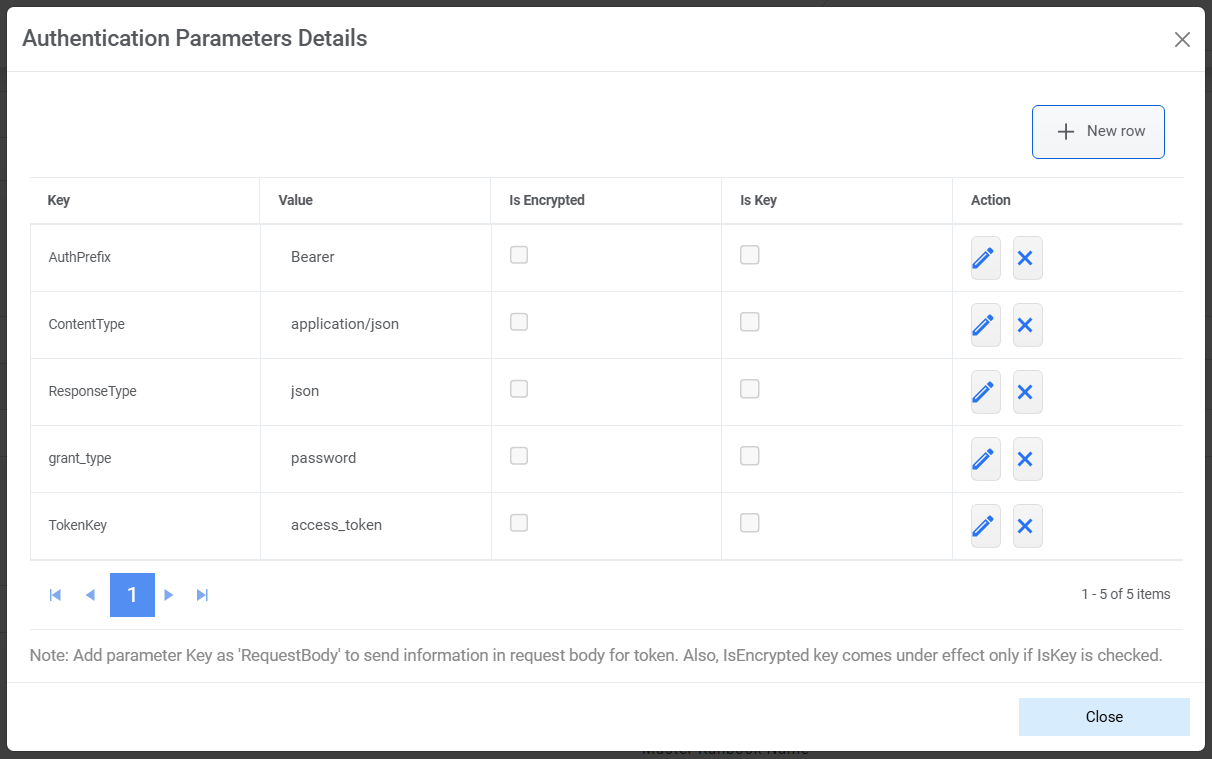Close the dialog using the Close button
Screen dimensions: 1212x759
coord(1104,716)
